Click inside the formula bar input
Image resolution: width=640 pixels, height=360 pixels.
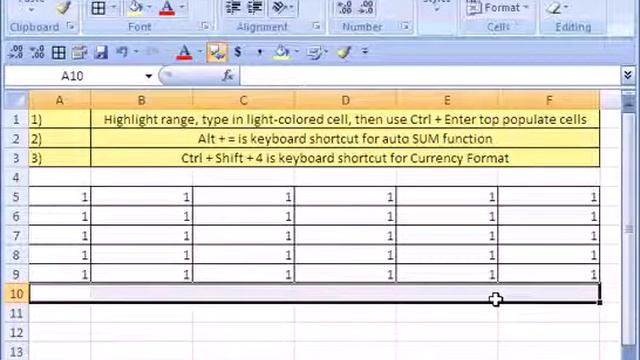[x=430, y=76]
